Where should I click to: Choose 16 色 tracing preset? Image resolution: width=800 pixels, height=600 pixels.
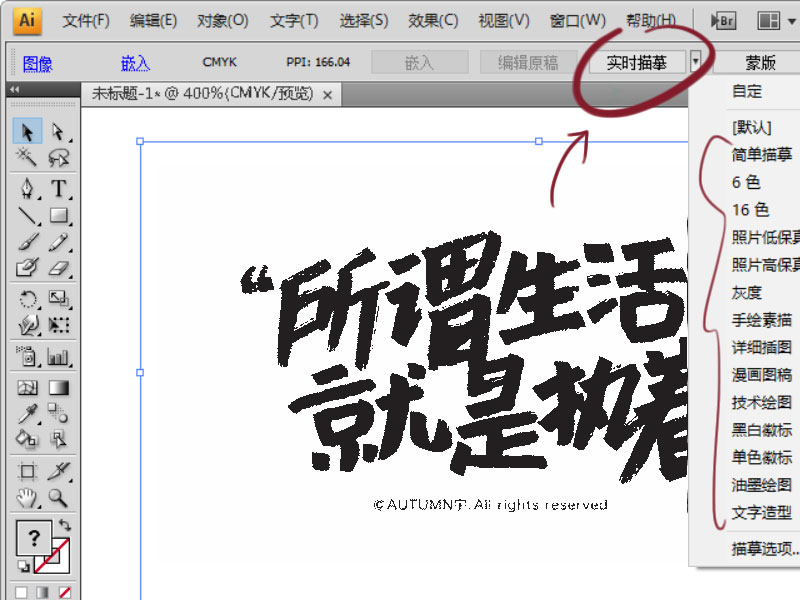pyautogui.click(x=750, y=209)
